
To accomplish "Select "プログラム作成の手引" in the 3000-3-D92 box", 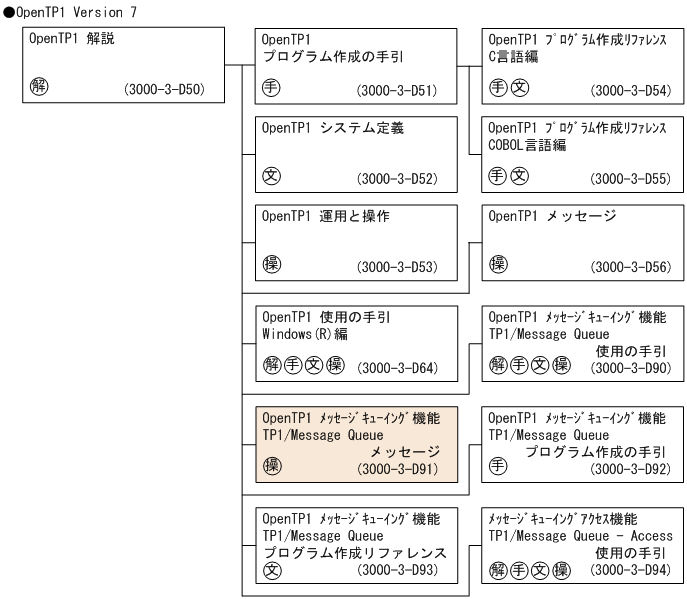I will click(595, 452).
